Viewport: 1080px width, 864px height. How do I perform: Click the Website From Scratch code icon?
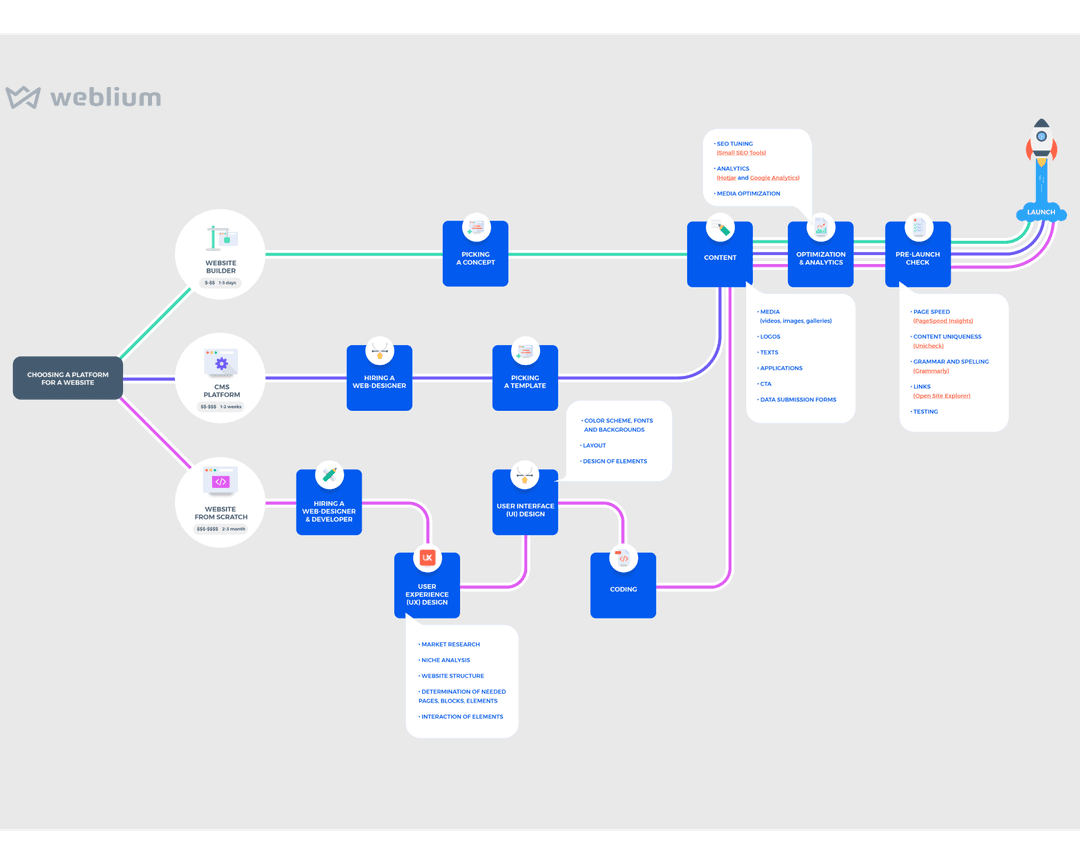click(x=220, y=481)
